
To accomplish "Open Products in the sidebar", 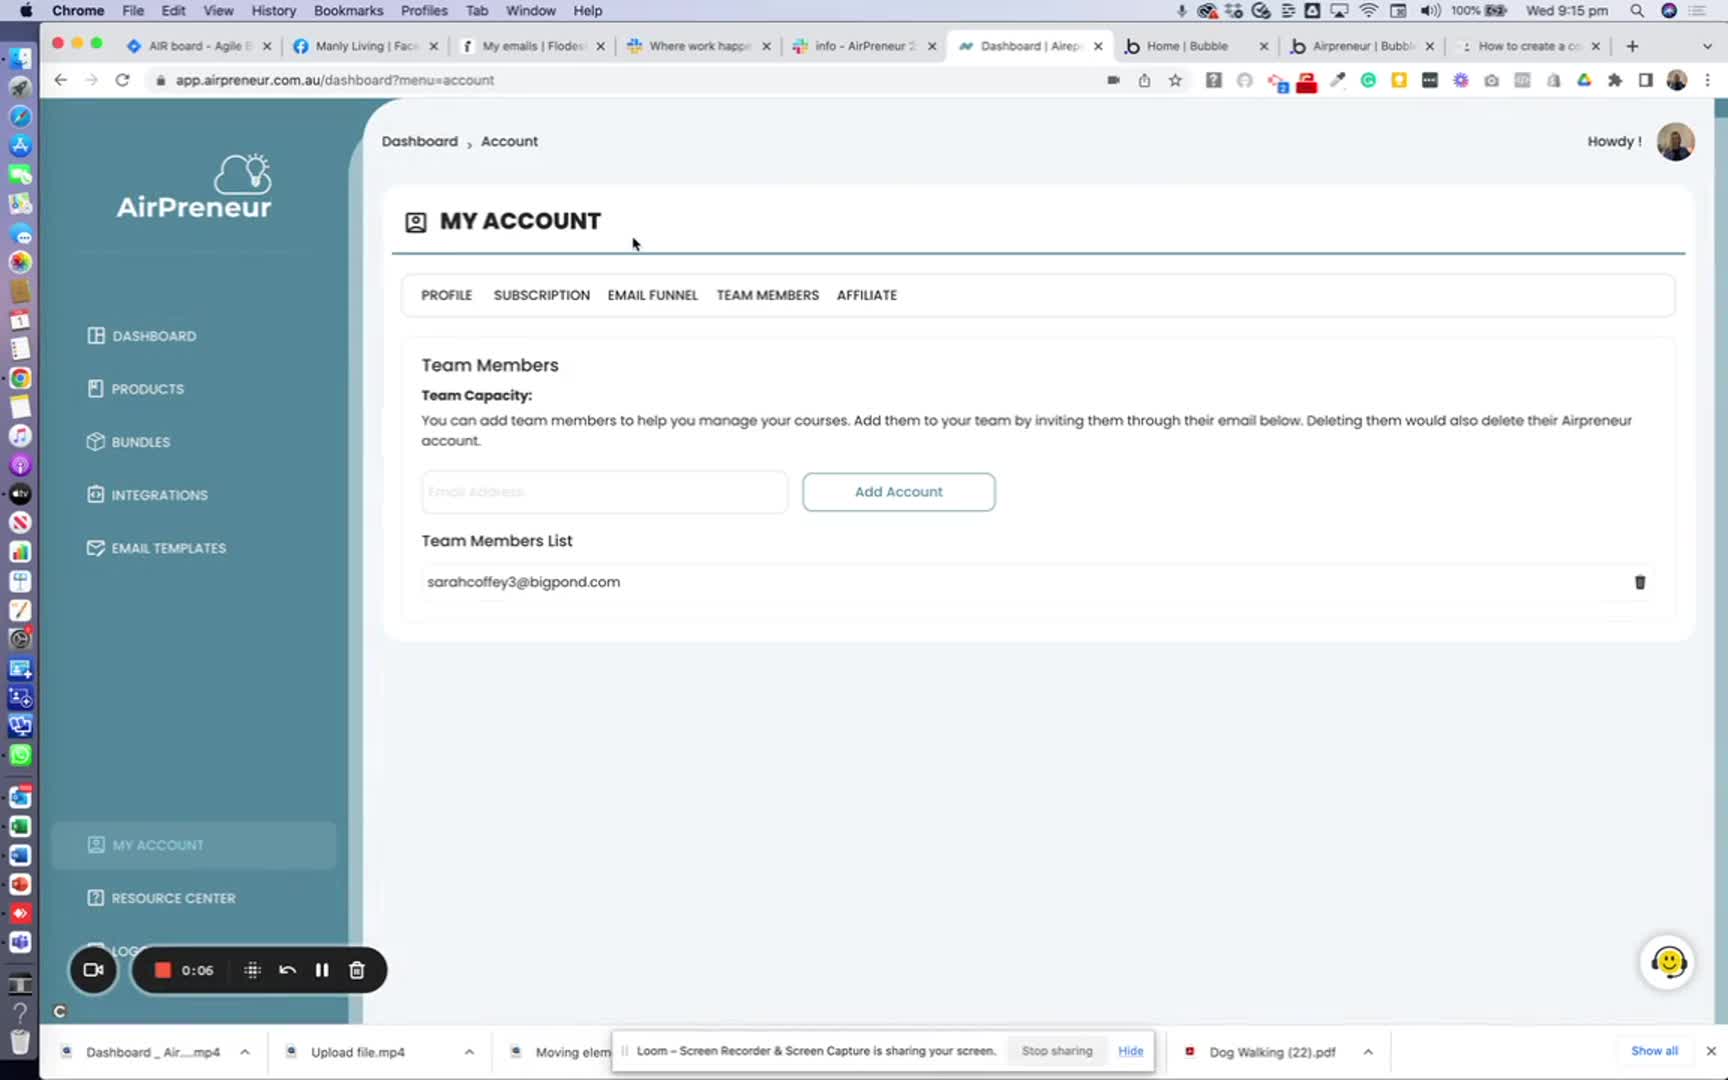I will point(136,389).
